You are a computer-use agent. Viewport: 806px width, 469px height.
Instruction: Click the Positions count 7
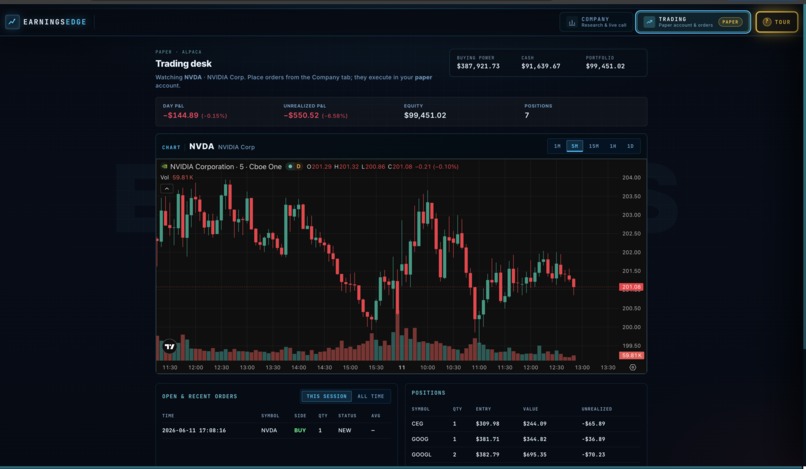pyautogui.click(x=526, y=115)
